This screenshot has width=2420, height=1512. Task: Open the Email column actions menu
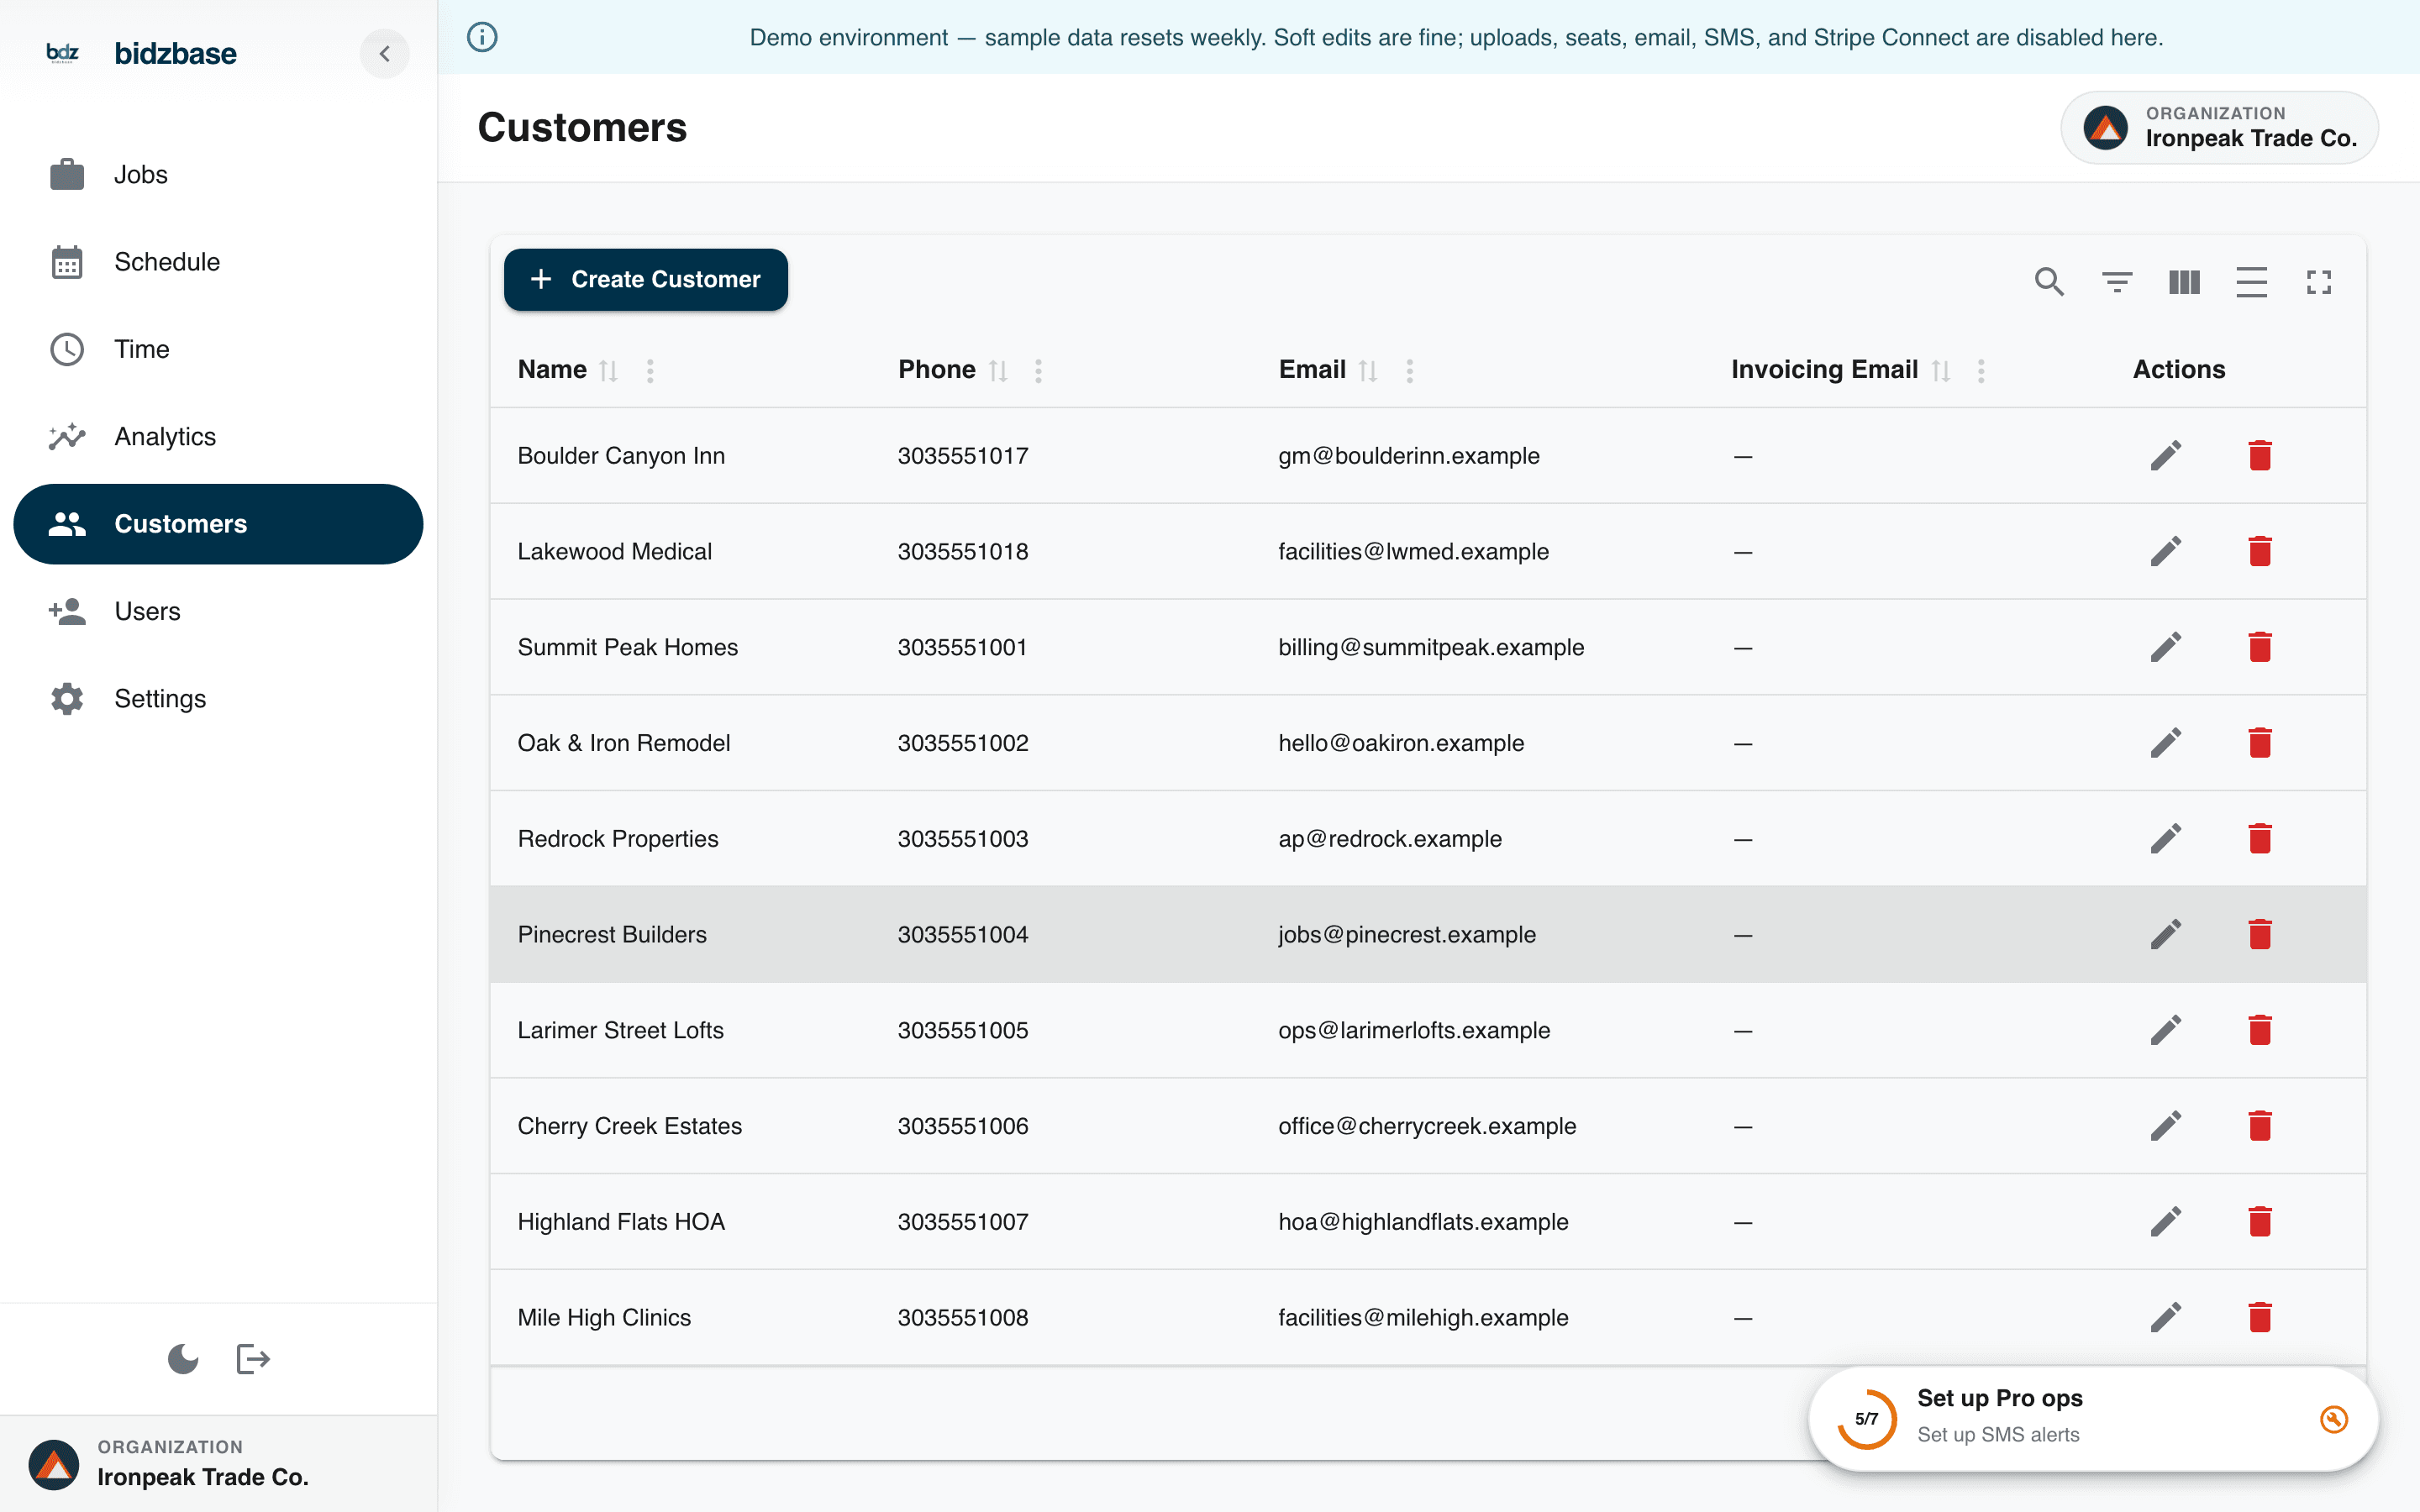[1409, 371]
